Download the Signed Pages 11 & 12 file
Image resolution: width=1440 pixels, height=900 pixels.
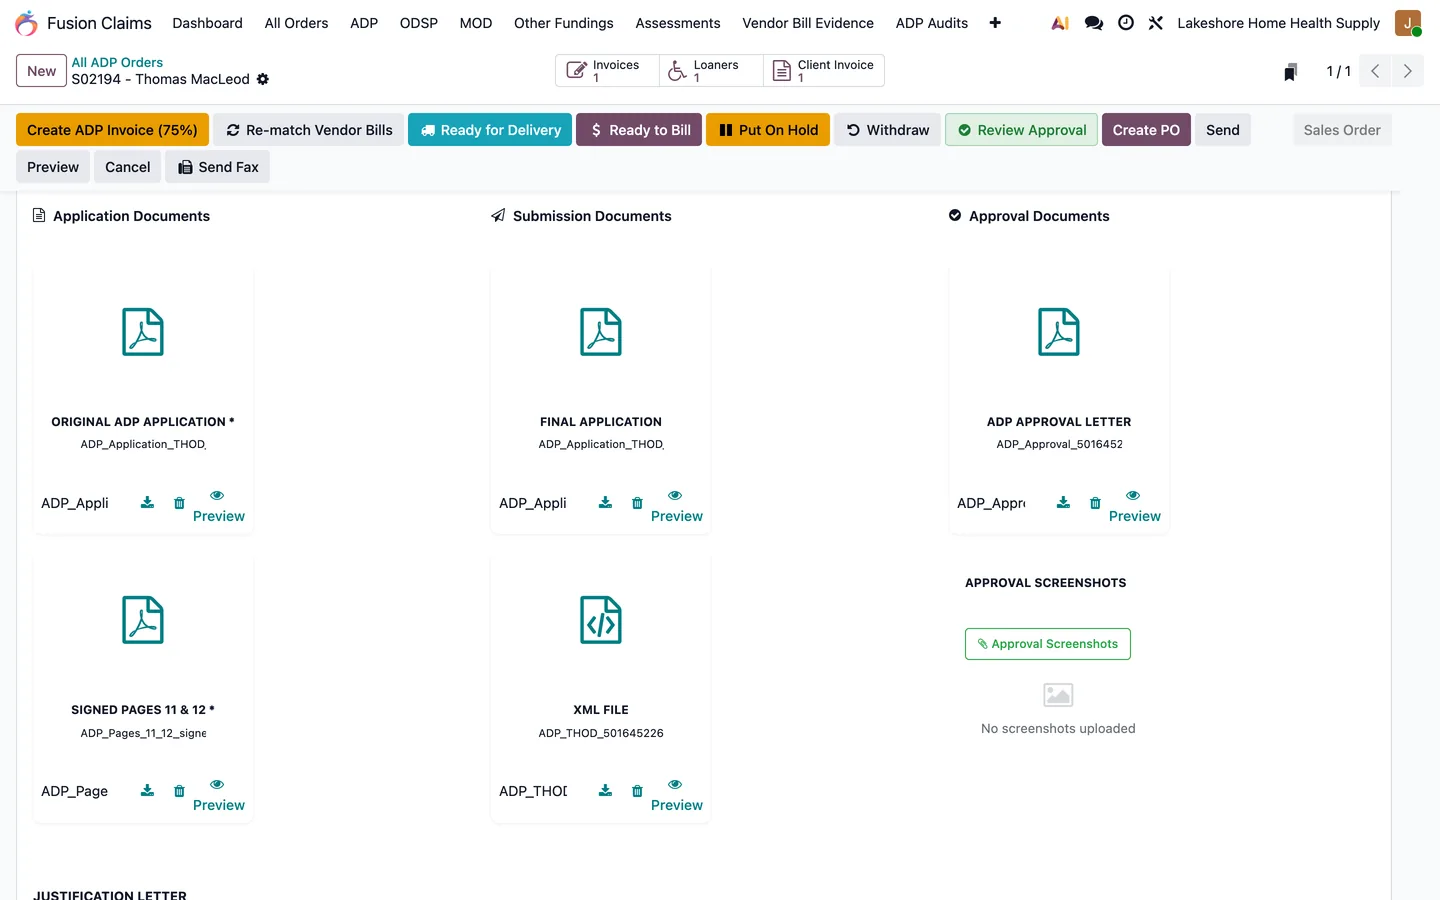tap(147, 791)
